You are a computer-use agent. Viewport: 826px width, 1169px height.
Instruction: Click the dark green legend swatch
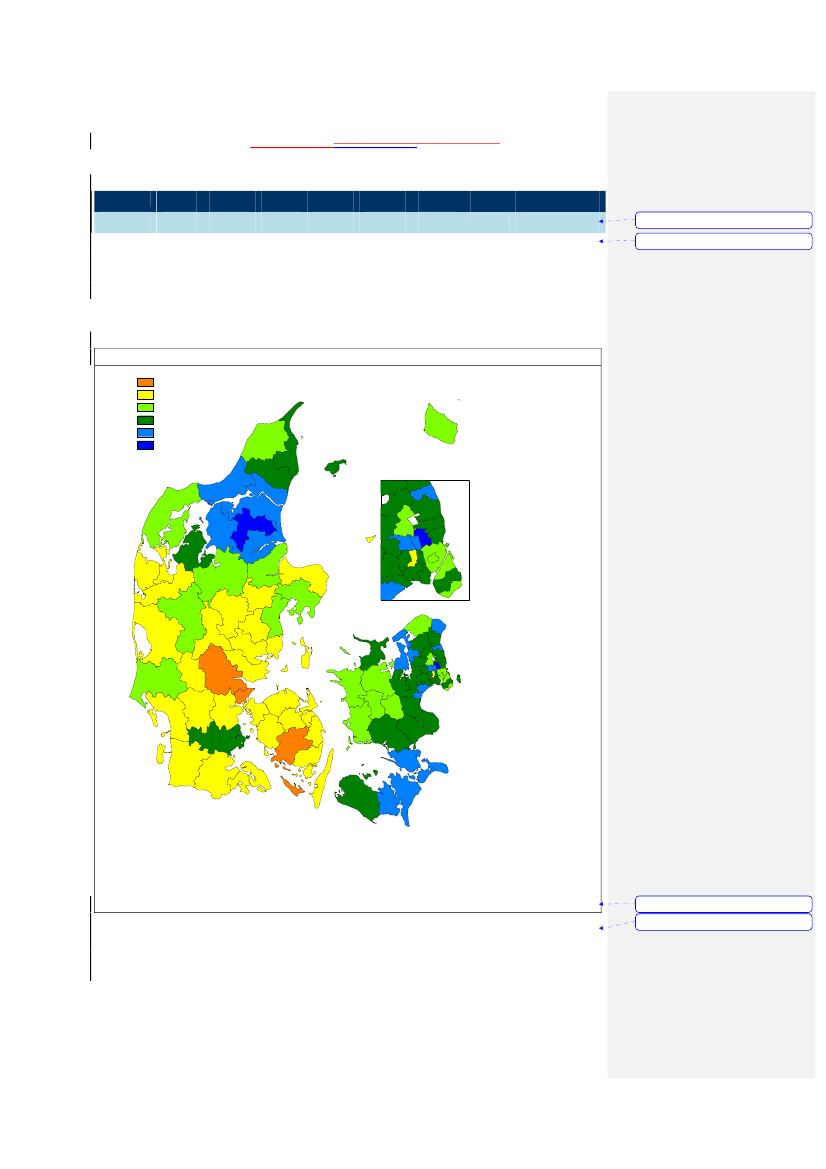145,420
